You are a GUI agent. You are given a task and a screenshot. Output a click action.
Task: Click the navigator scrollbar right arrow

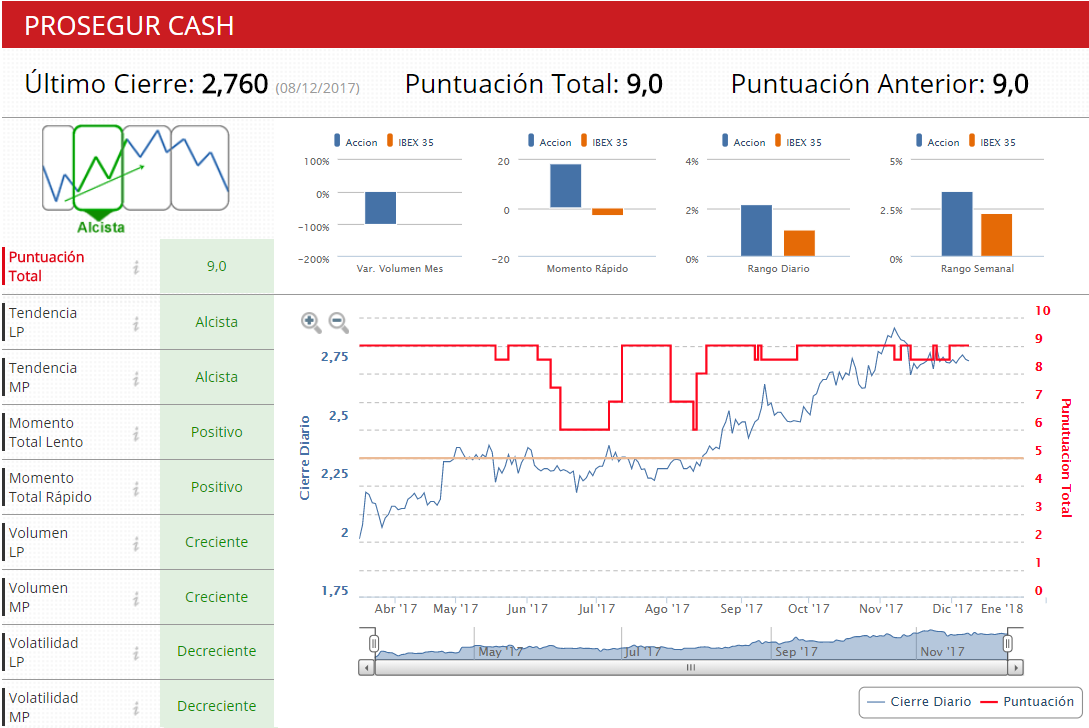click(1016, 668)
